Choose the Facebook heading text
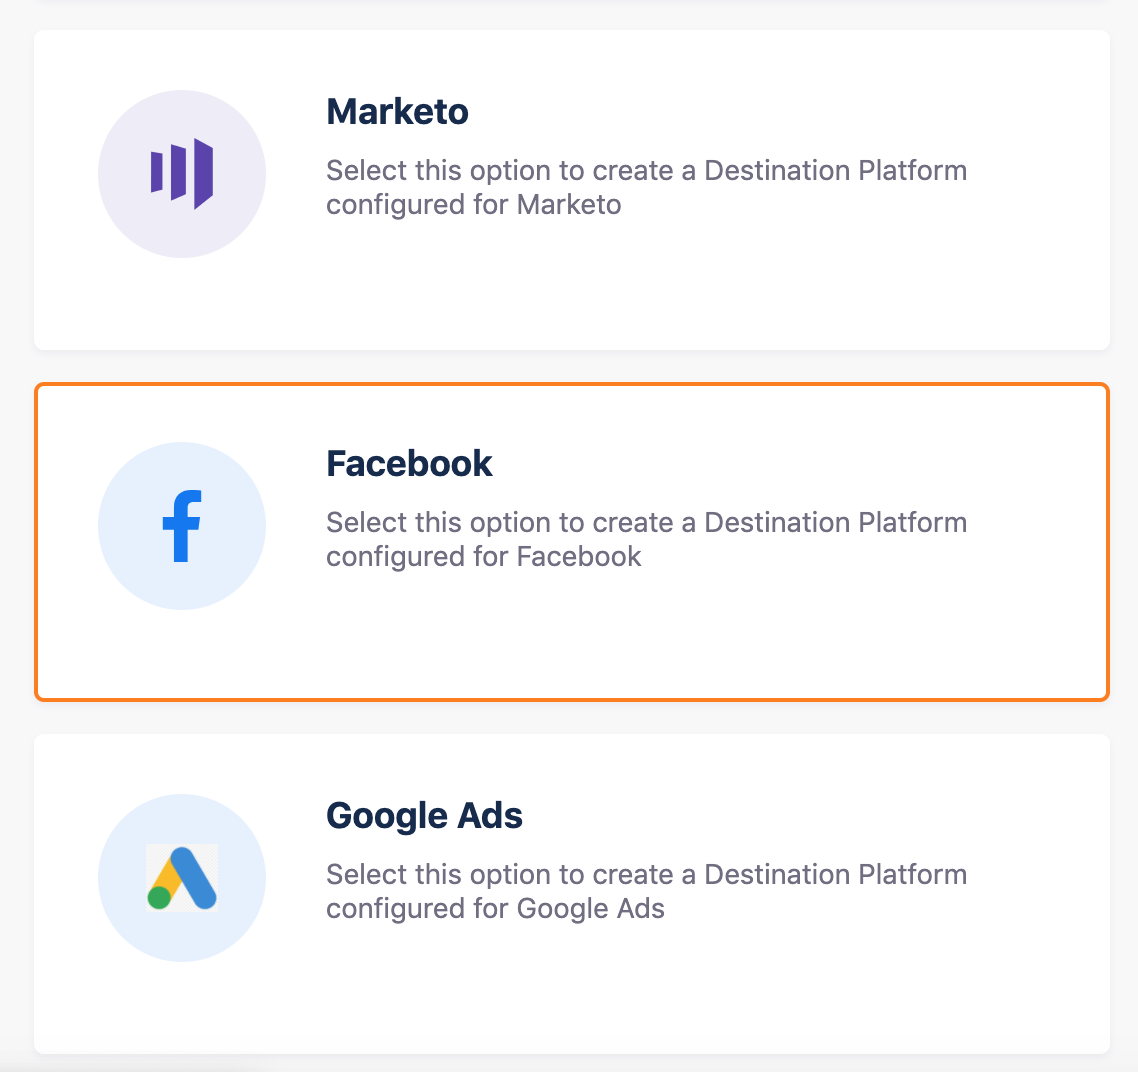This screenshot has width=1138, height=1072. coord(409,464)
